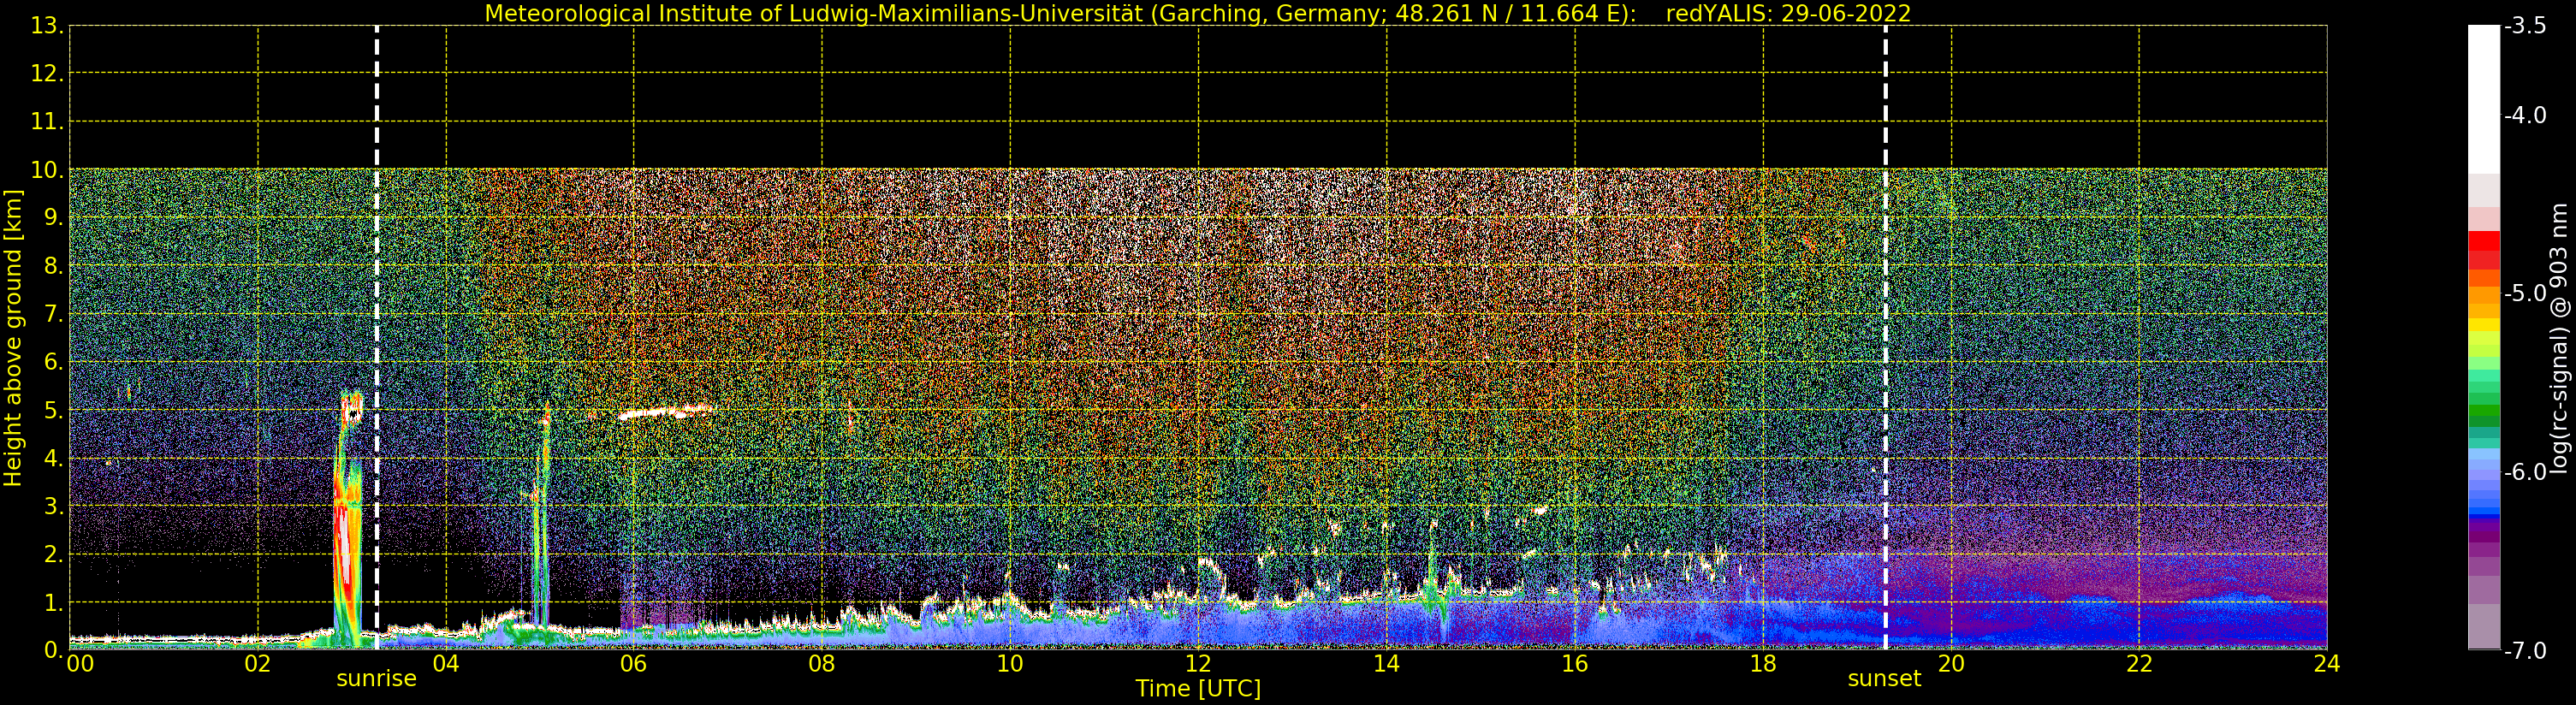The height and width of the screenshot is (705, 2576).
Task: Click the 'sunset' label below the axis
Action: (1884, 679)
